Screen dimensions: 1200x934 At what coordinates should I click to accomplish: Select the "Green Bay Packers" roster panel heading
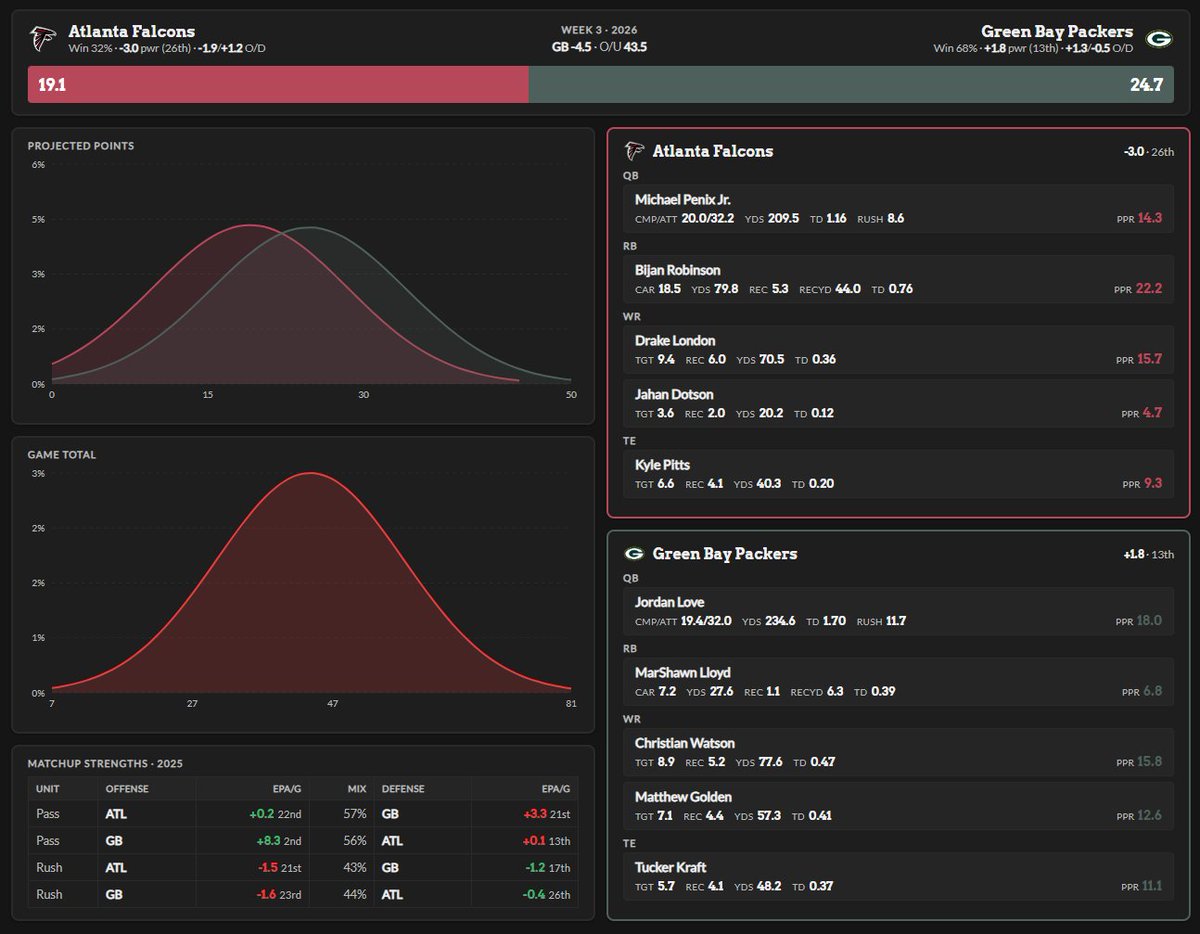(x=725, y=553)
